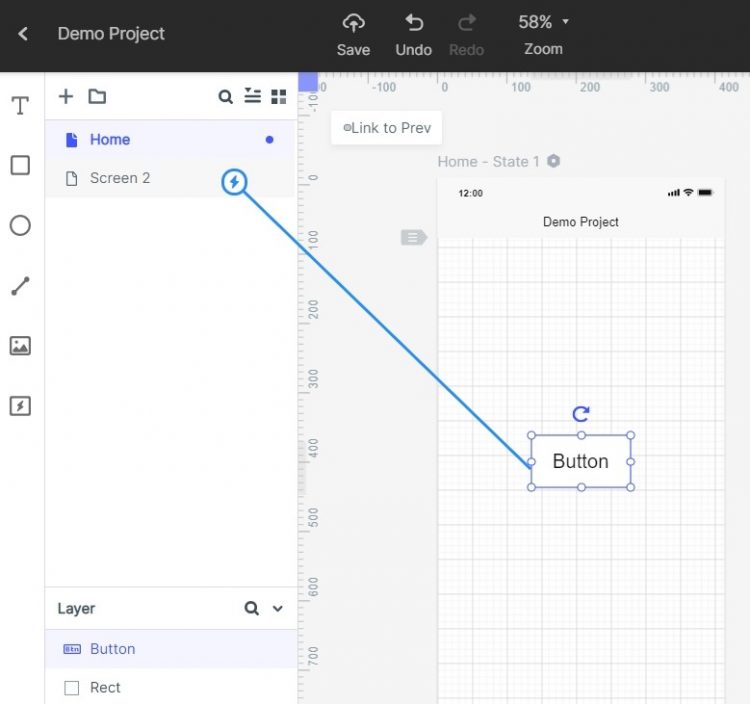Select the Button widget on the canvas
750x704 pixels.
(x=581, y=461)
